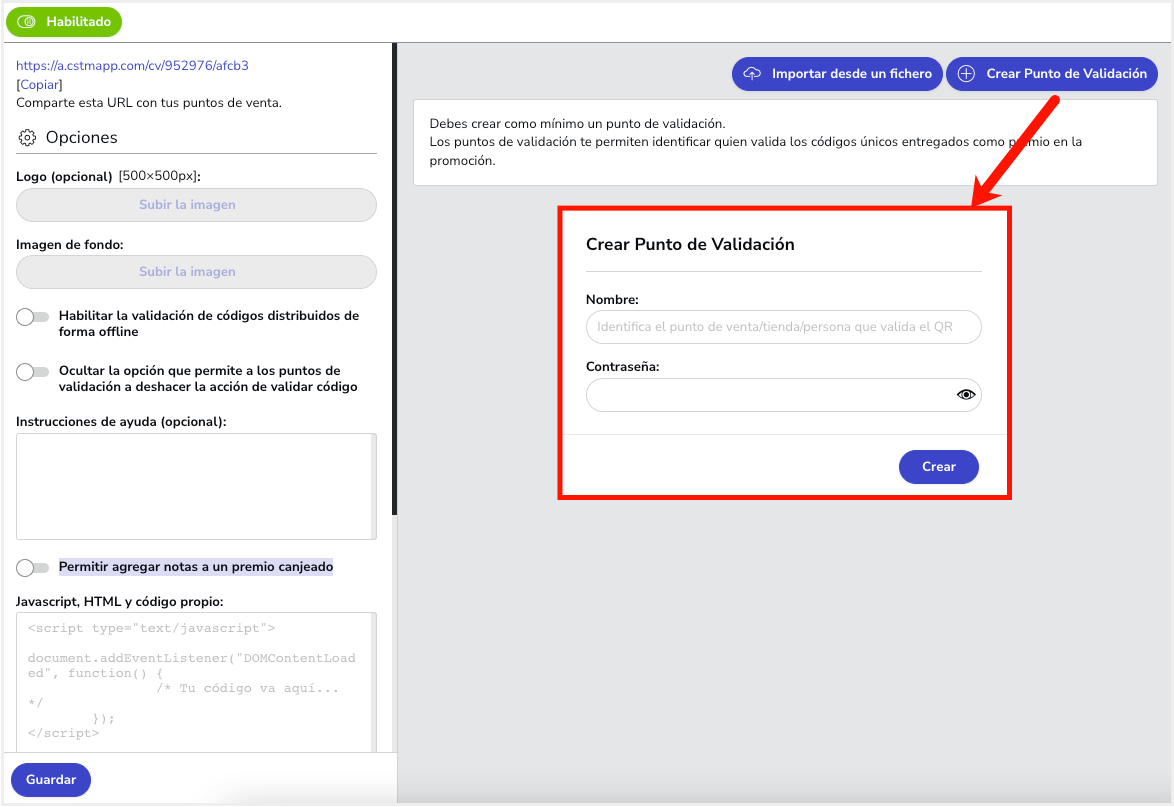This screenshot has width=1174, height=807.
Task: Focus the Nombre input field
Action: 783,327
